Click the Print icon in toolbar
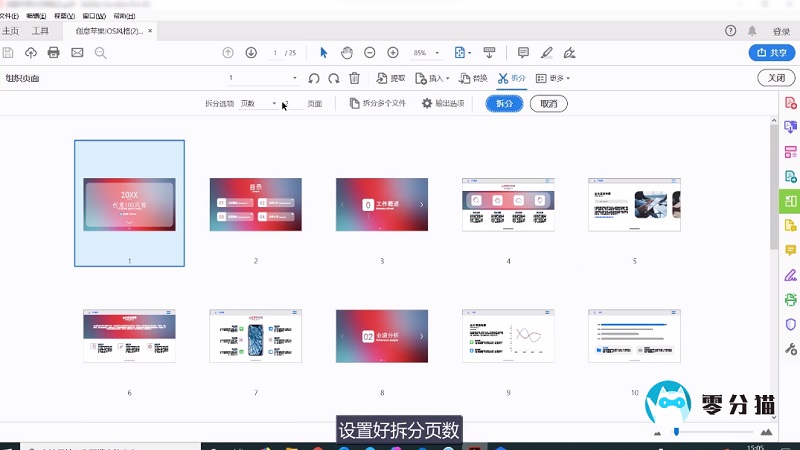The image size is (800, 450). pyautogui.click(x=54, y=52)
